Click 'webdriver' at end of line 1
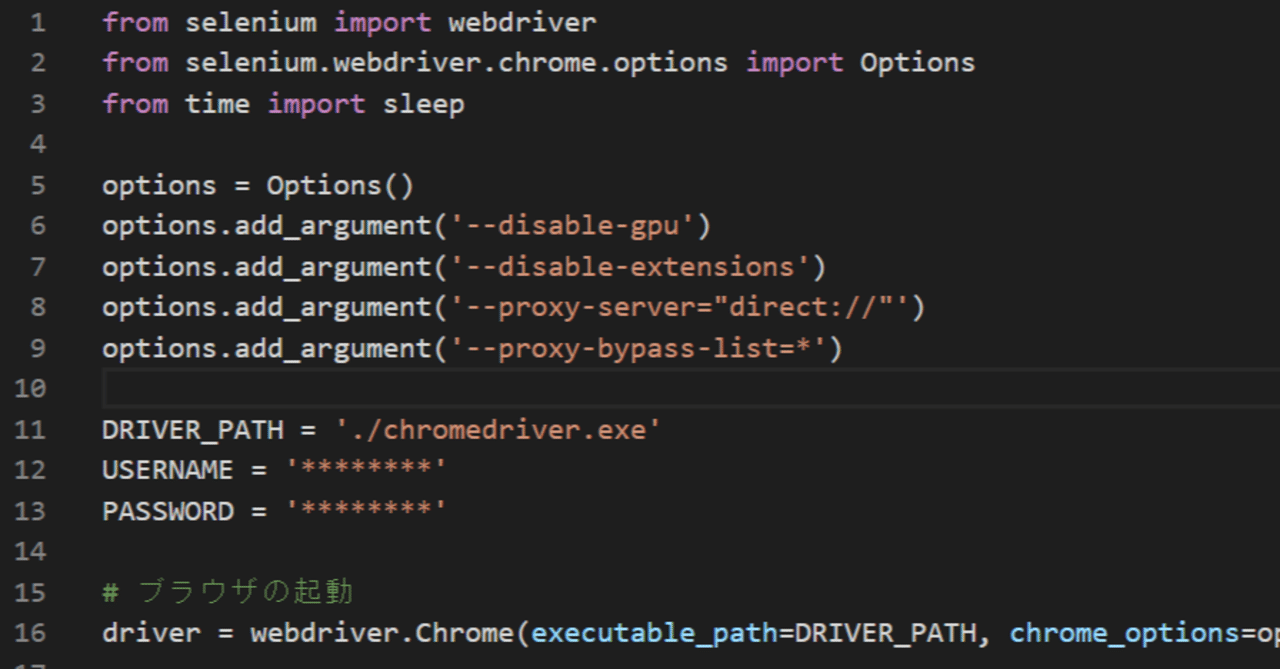Viewport: 1280px width, 669px height. pyautogui.click(x=522, y=22)
